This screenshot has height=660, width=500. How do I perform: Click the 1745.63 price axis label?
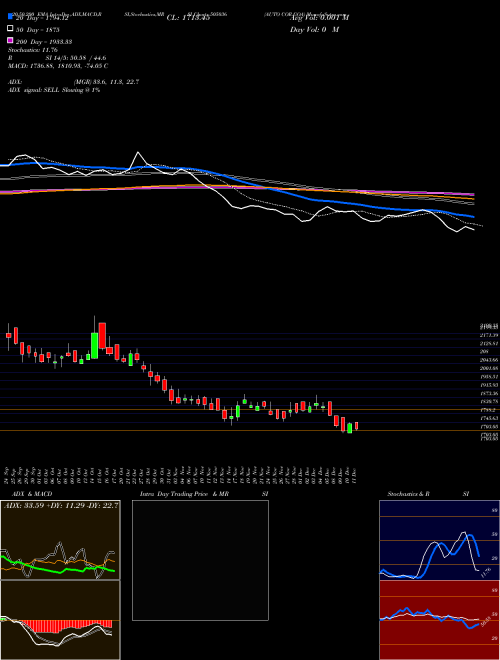(489, 418)
